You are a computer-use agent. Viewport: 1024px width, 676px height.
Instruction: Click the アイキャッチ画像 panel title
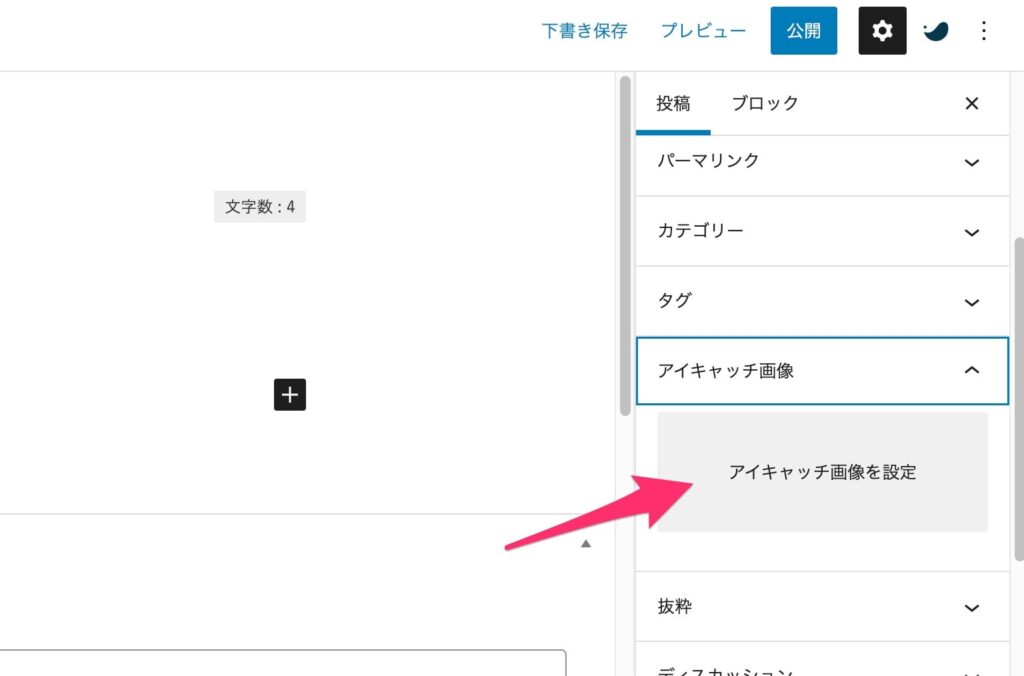[x=726, y=370]
